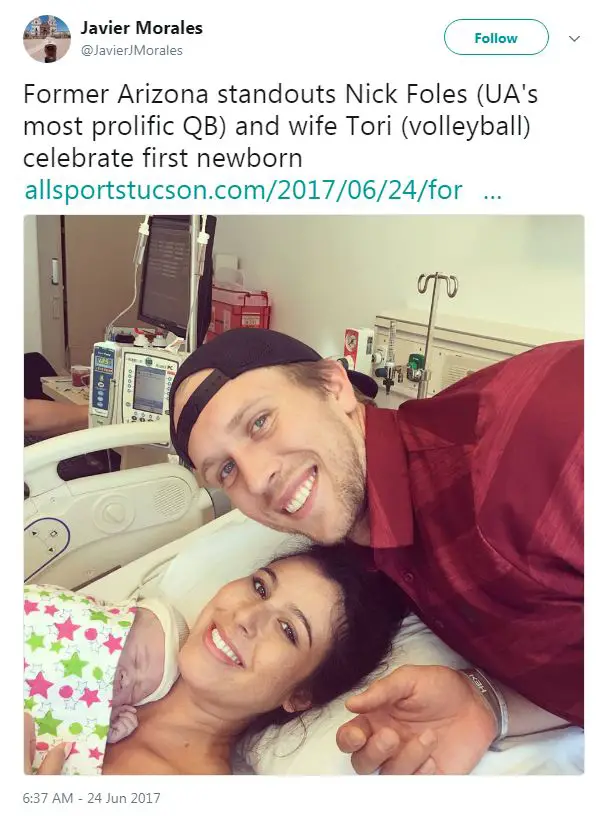Expand the tweet options chevron
The height and width of the screenshot is (816, 597).
coord(574,39)
